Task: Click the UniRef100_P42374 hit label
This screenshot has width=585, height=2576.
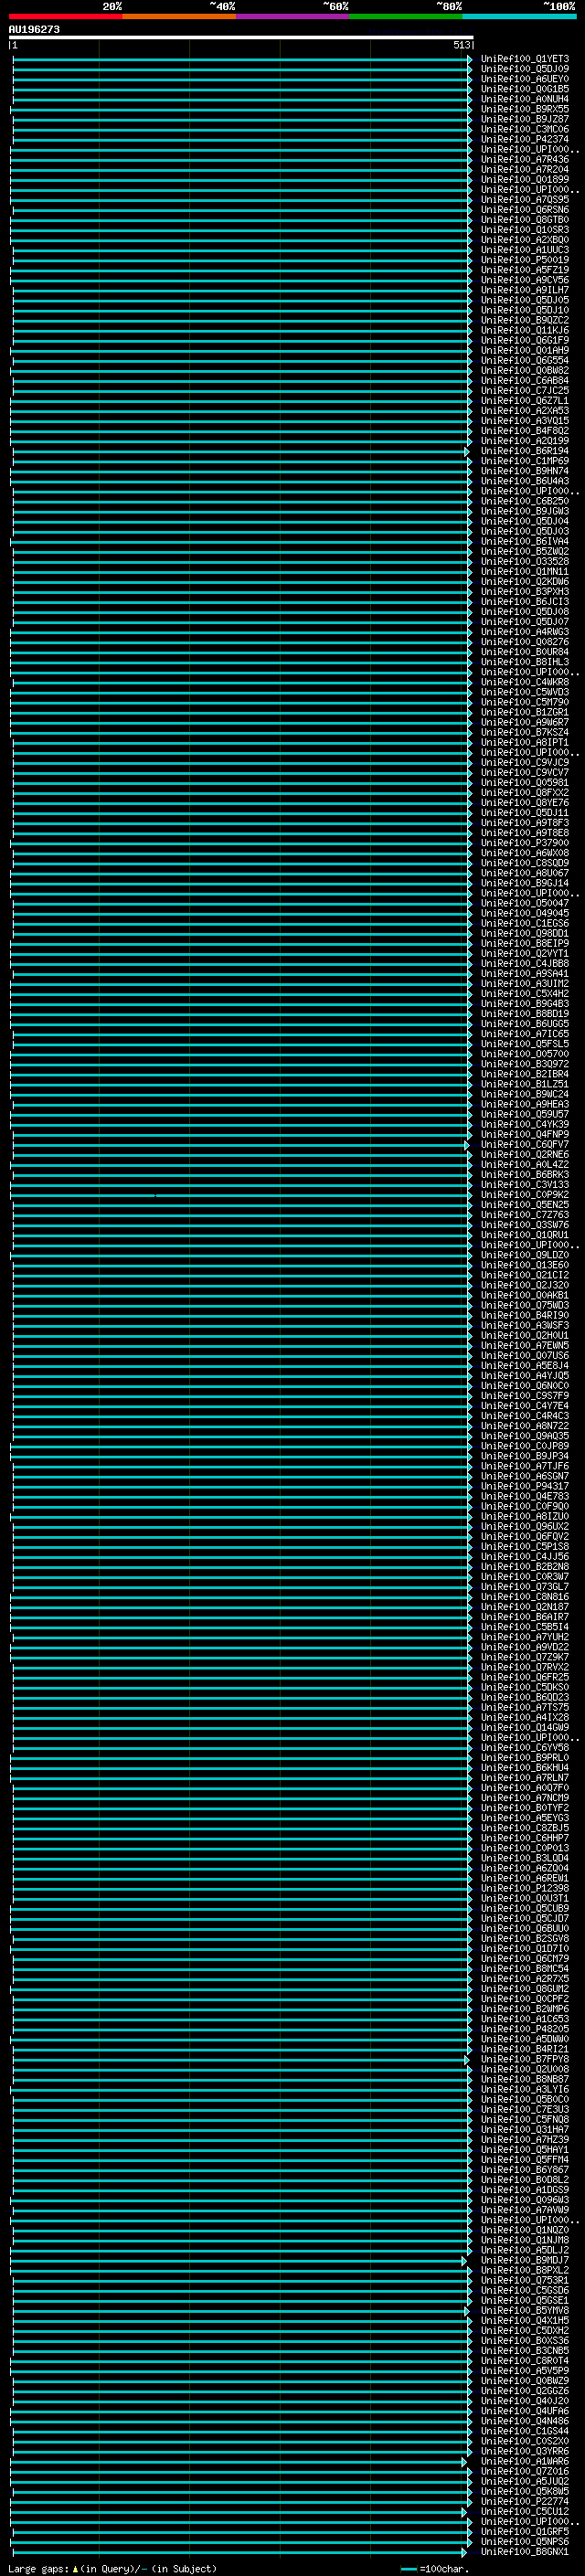Action: point(525,139)
